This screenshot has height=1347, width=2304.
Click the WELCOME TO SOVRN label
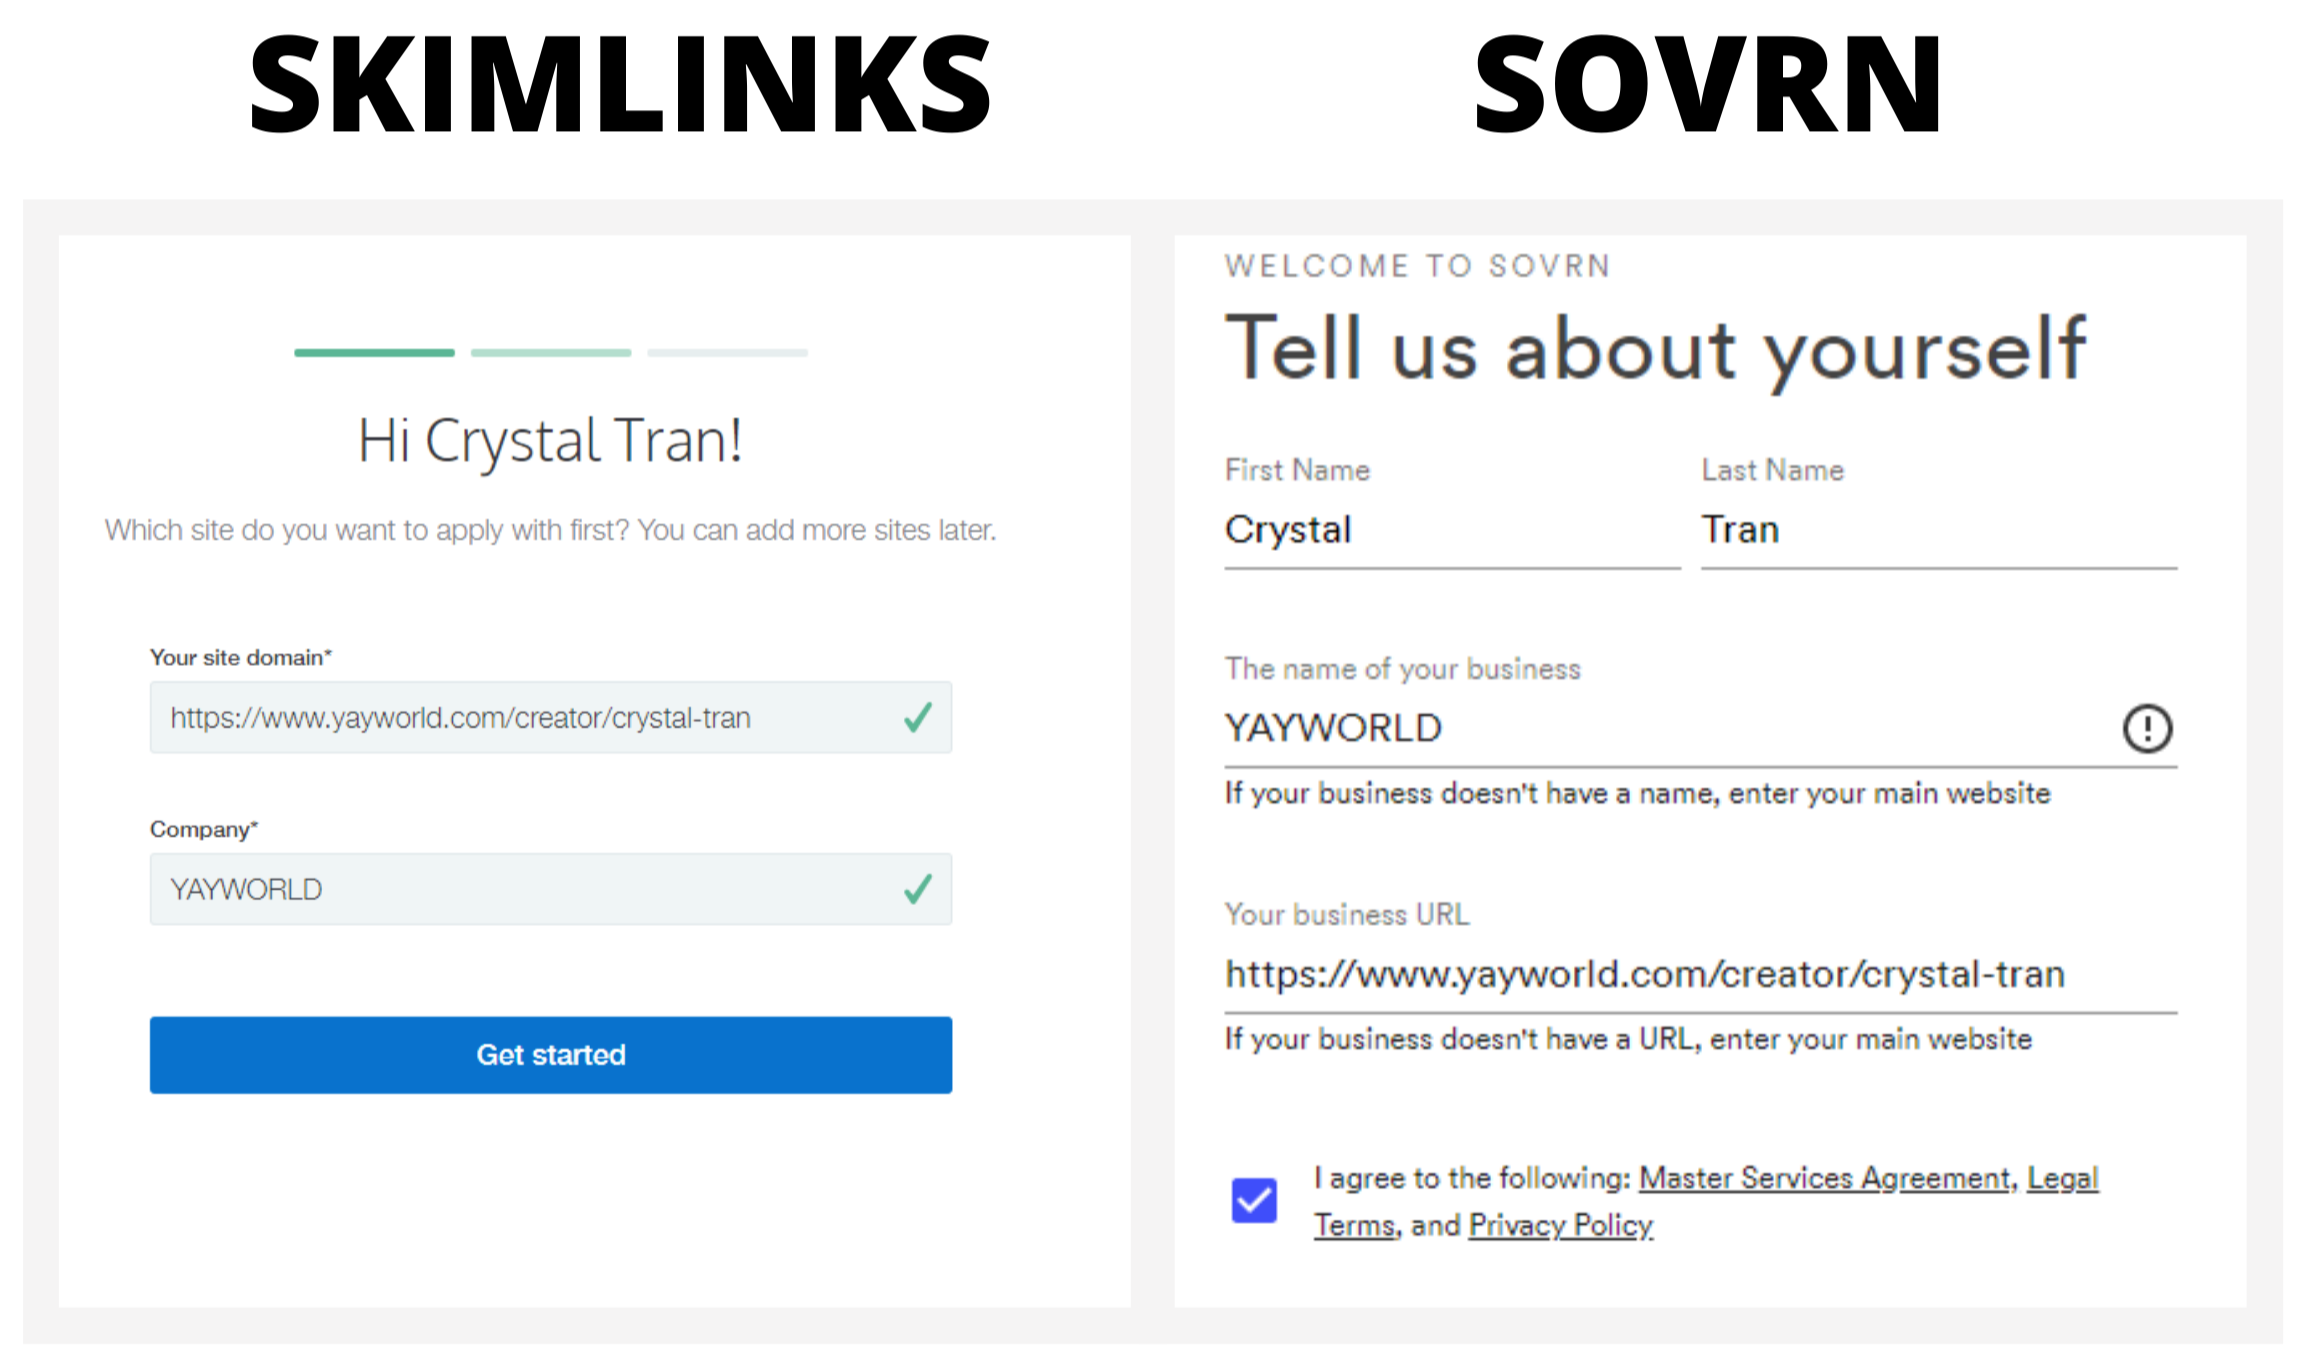1418,266
